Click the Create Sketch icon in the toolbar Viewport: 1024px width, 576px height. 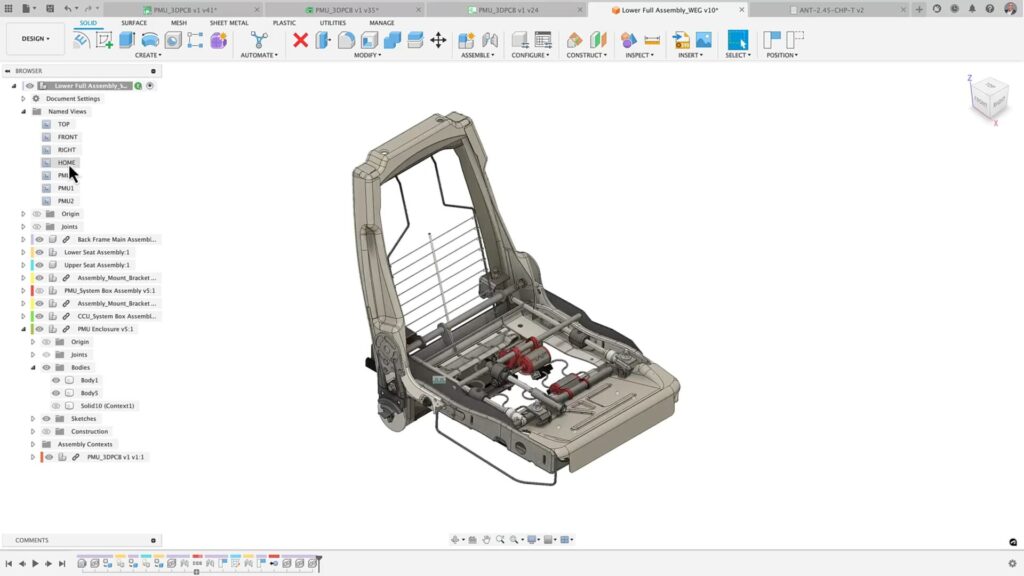[x=105, y=38]
